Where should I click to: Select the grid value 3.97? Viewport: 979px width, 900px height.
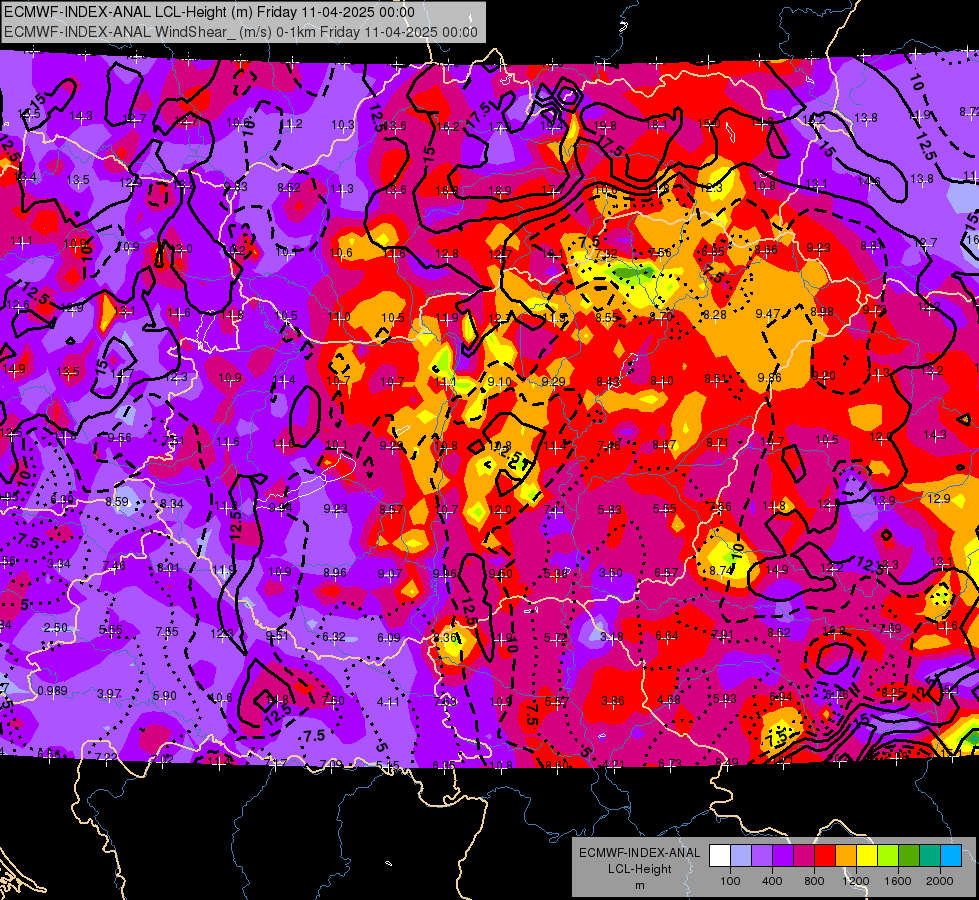(x=109, y=693)
